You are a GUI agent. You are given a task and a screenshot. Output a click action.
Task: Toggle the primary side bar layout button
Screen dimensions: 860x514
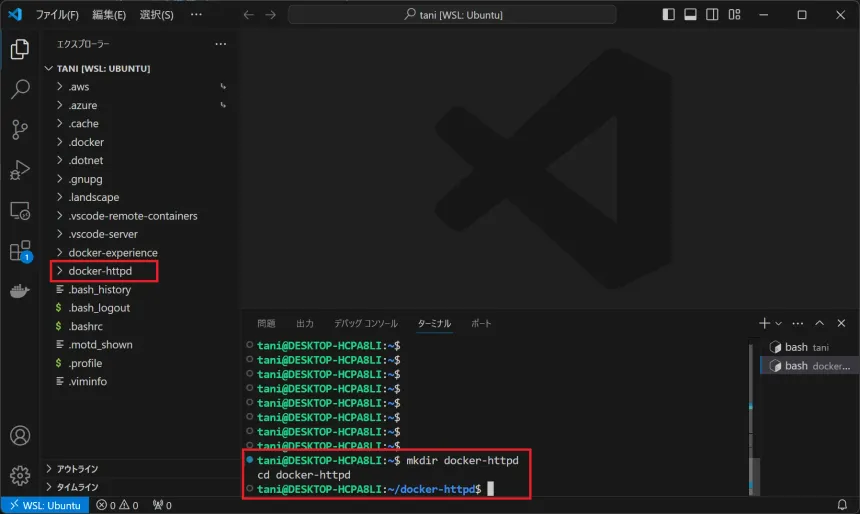click(x=669, y=15)
